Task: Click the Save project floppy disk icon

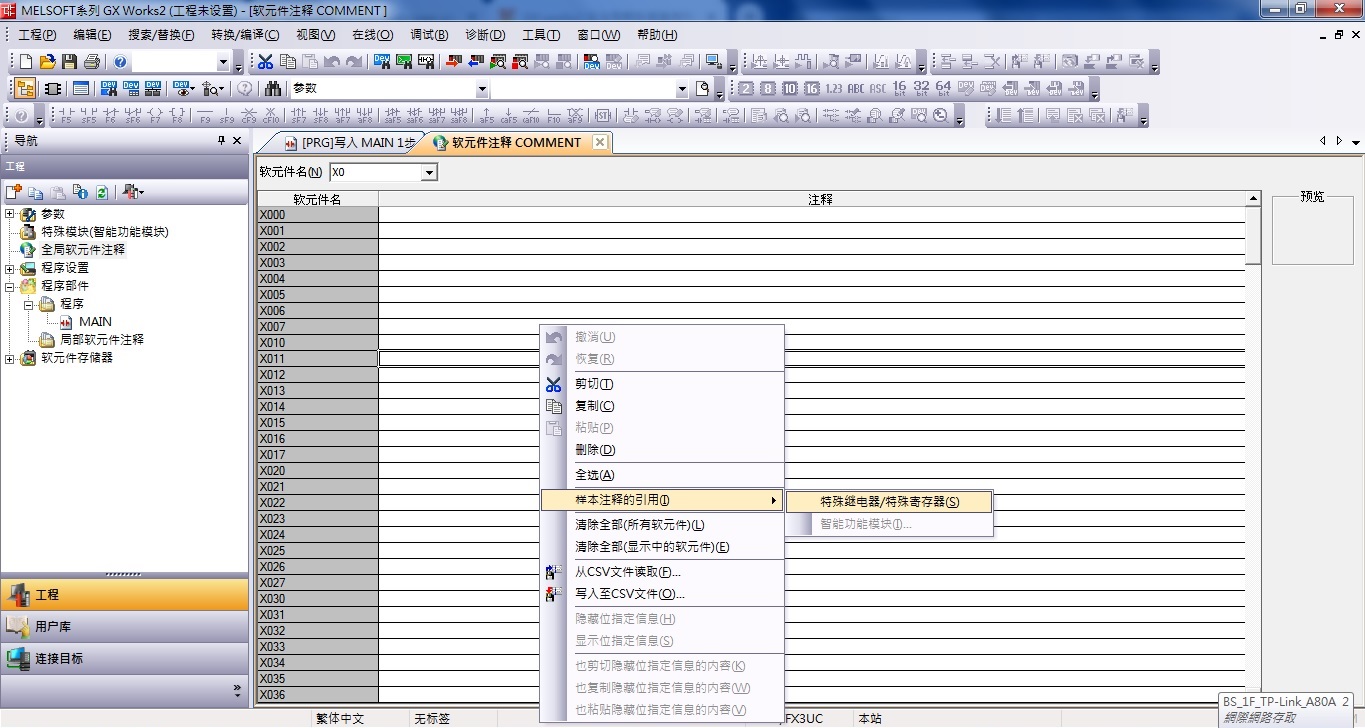Action: click(70, 62)
